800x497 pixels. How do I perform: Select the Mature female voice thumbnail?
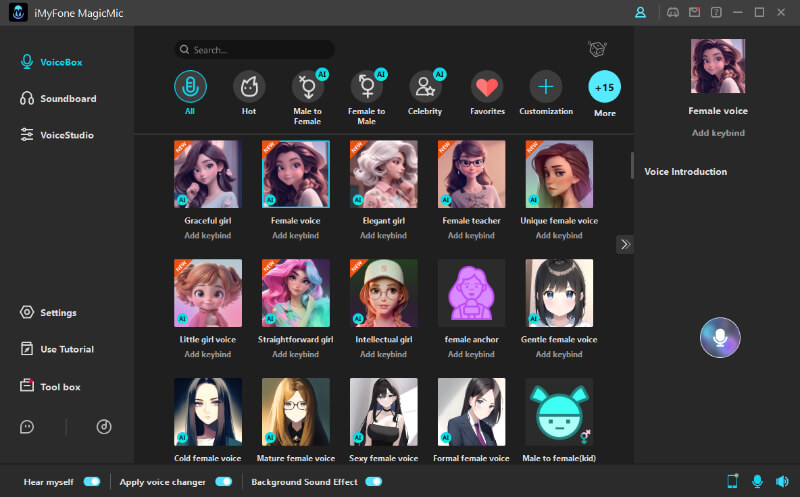(296, 412)
